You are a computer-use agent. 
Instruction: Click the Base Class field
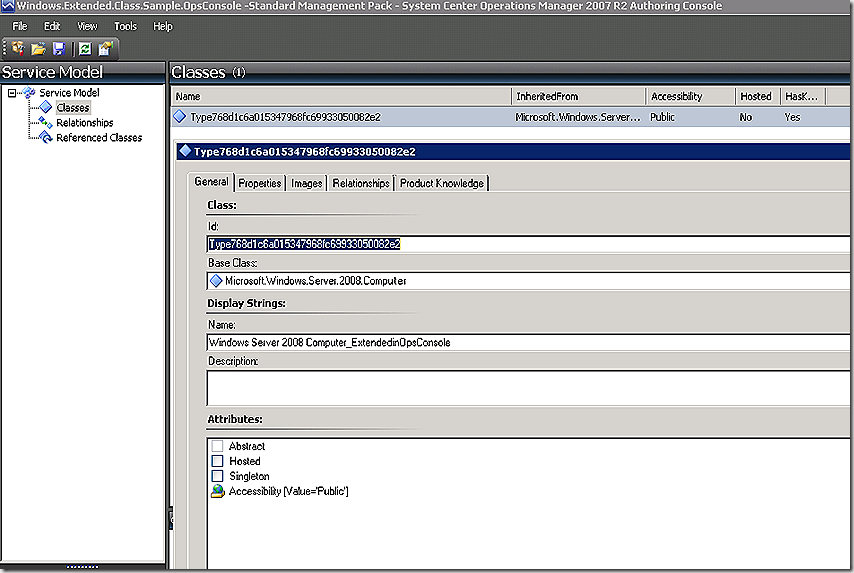[528, 281]
